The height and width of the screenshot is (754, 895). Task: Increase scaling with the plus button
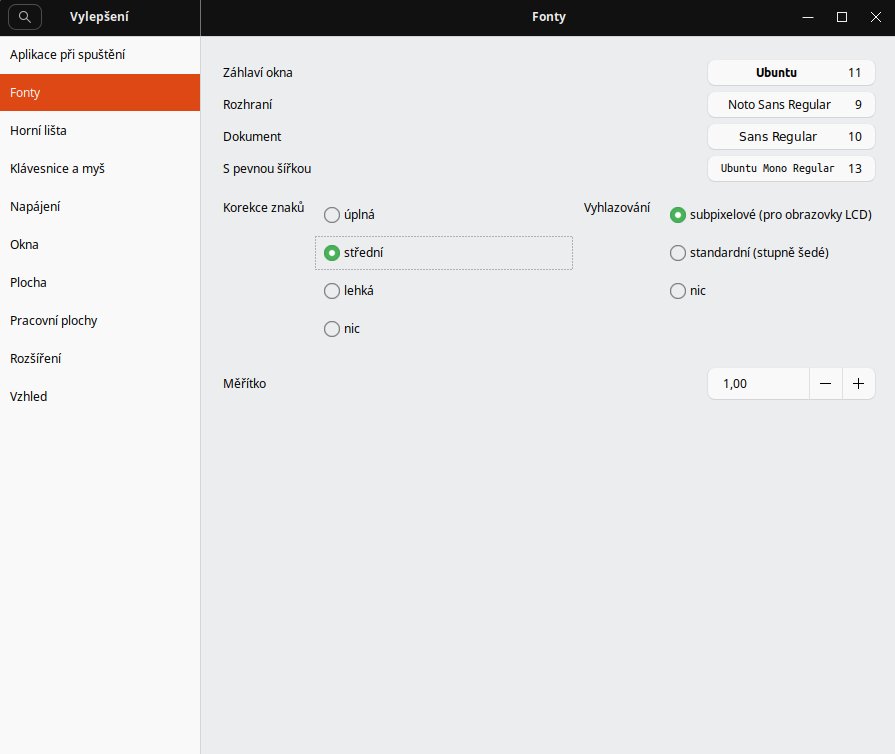pyautogui.click(x=858, y=384)
